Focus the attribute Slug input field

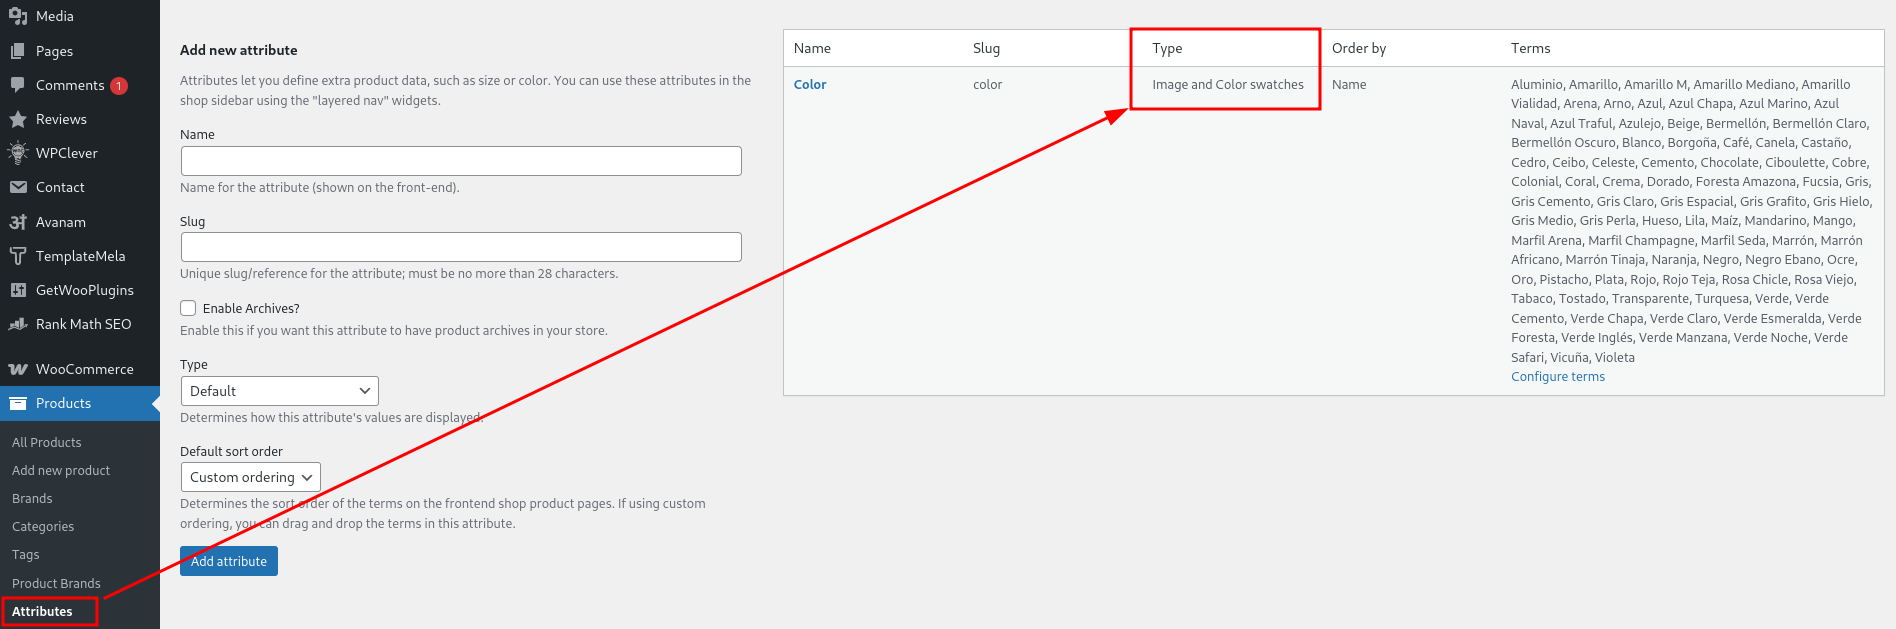[461, 247]
